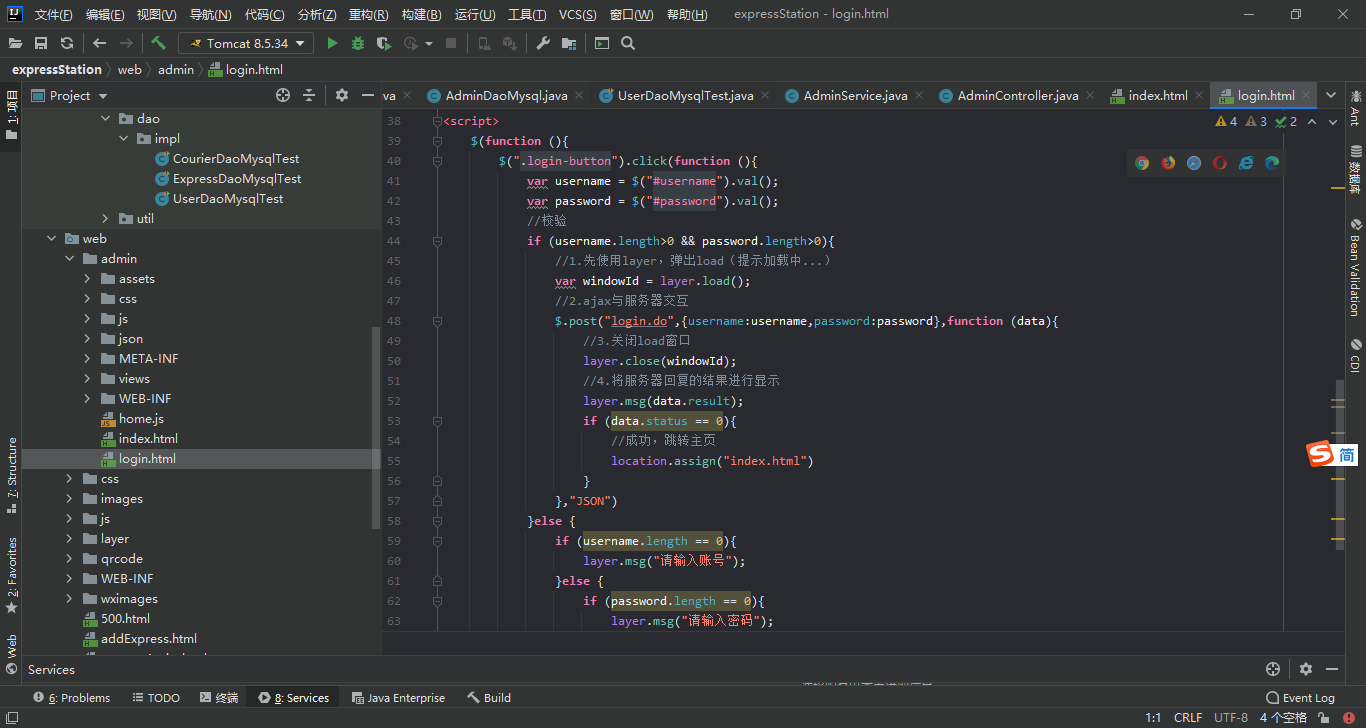Viewport: 1366px width, 728px height.
Task: Open file or project via folder icon
Action: [15, 43]
